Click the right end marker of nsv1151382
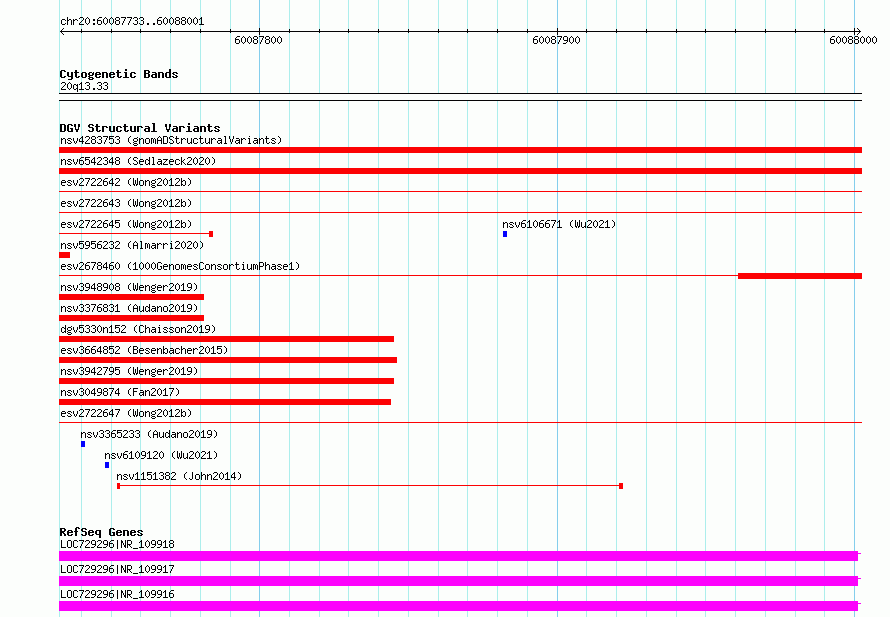890x617 pixels. coord(621,486)
